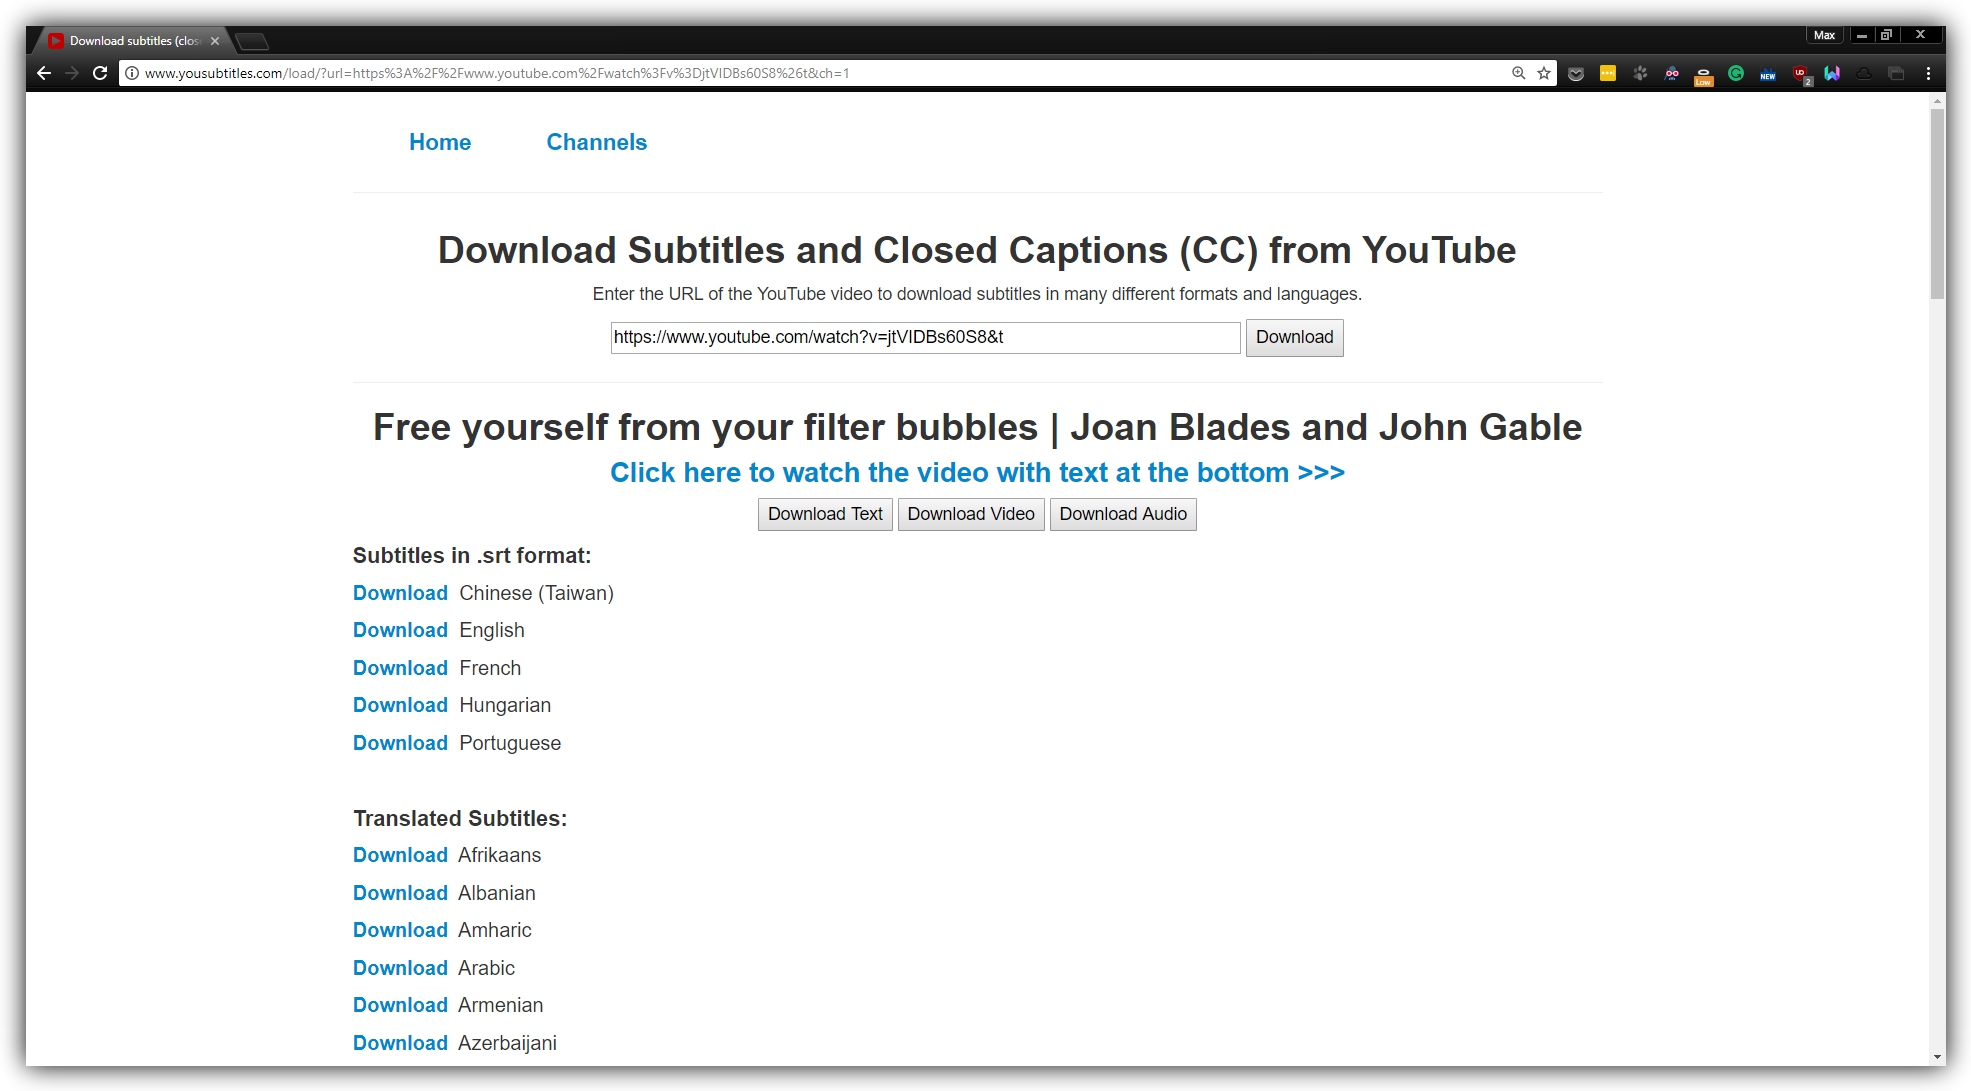Open the yellow password-dots extension
This screenshot has height=1091, width=1971.
click(x=1608, y=73)
